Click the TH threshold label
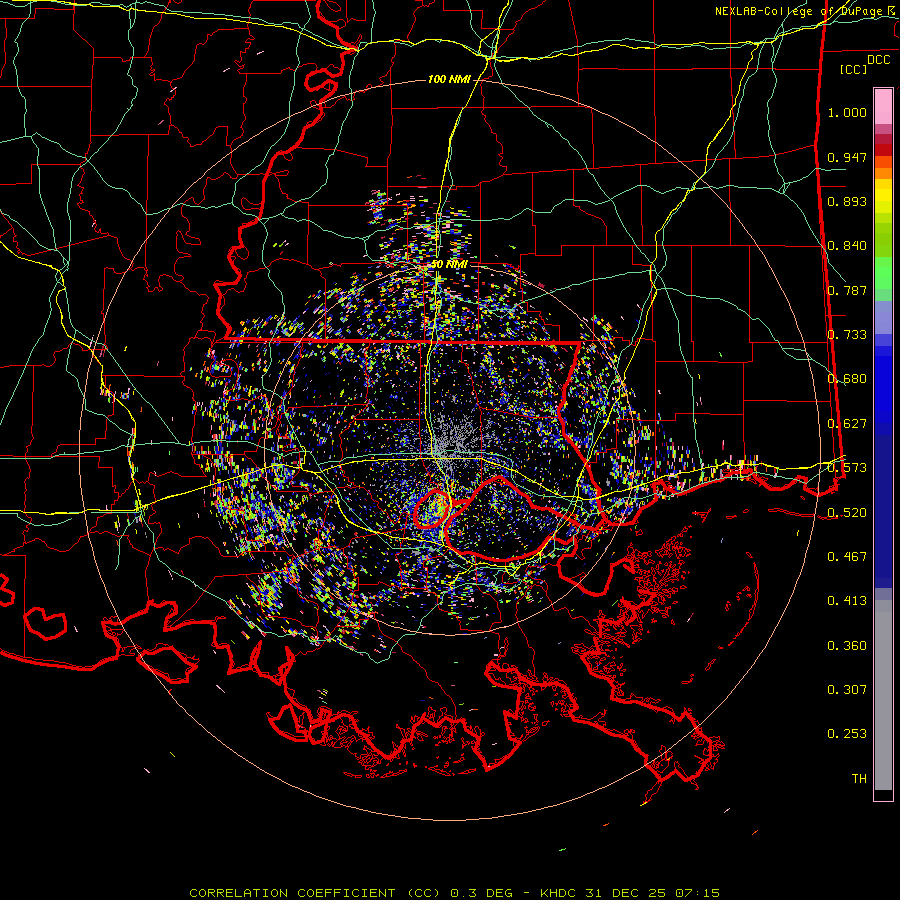This screenshot has height=900, width=900. (859, 779)
